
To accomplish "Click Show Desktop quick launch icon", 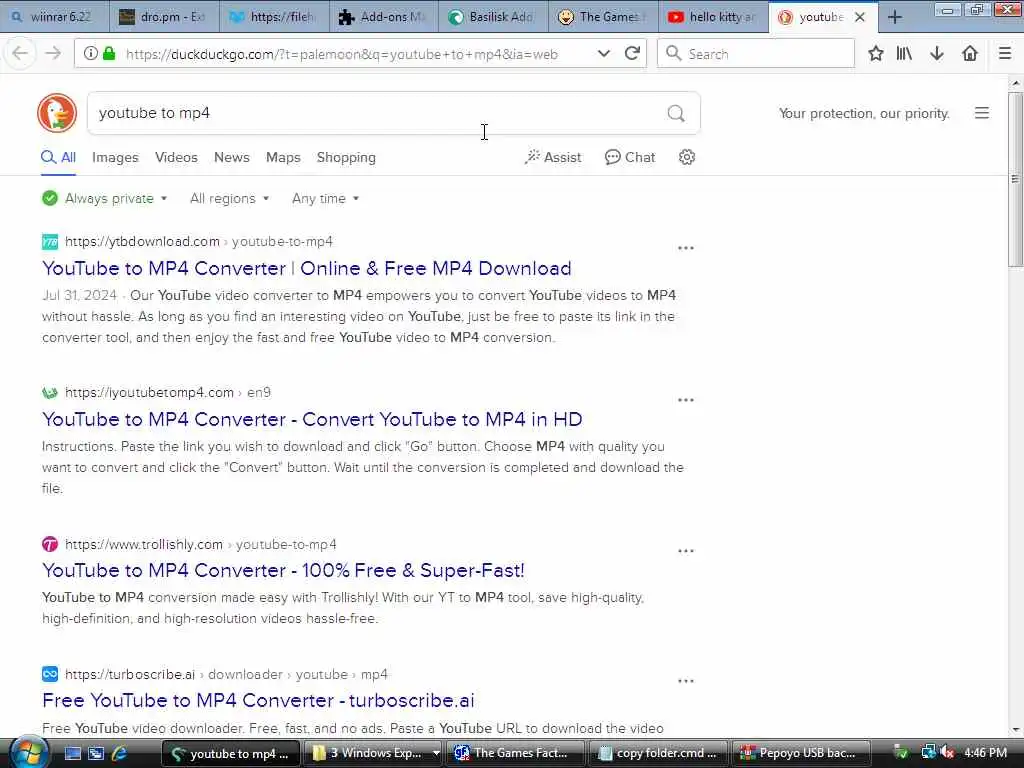I will click(72, 754).
